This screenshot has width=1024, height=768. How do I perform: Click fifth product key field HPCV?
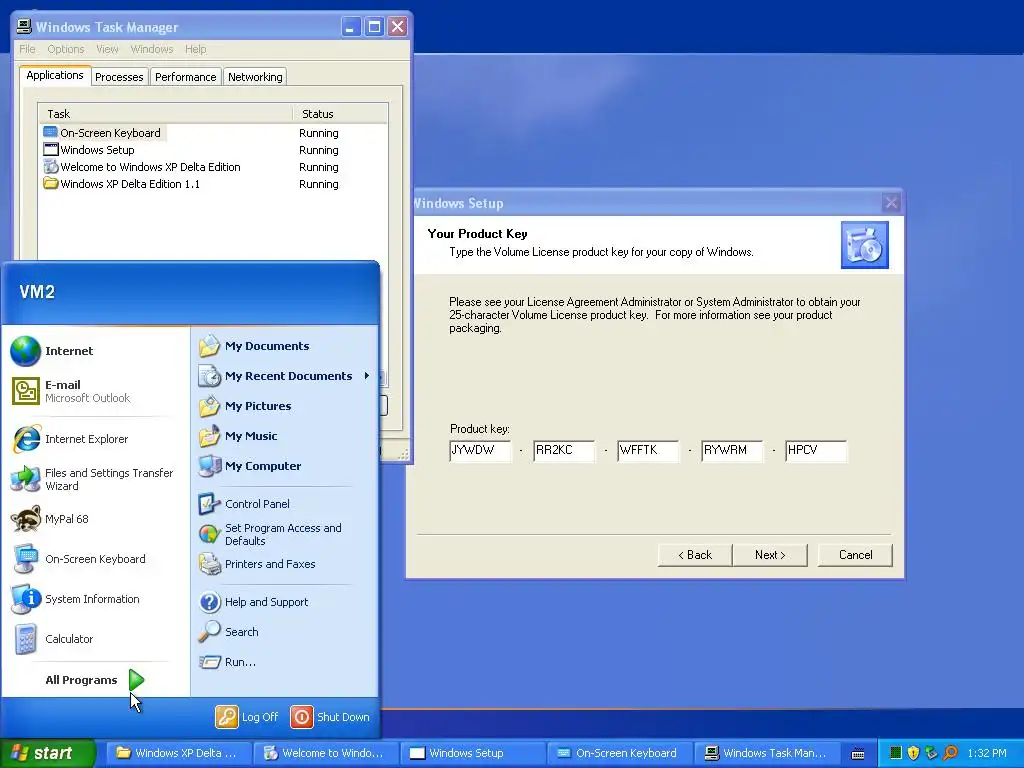point(816,451)
